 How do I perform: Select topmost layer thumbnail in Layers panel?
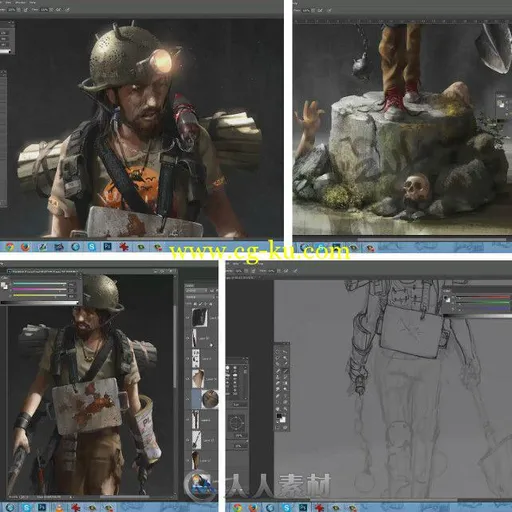[x=200, y=317]
